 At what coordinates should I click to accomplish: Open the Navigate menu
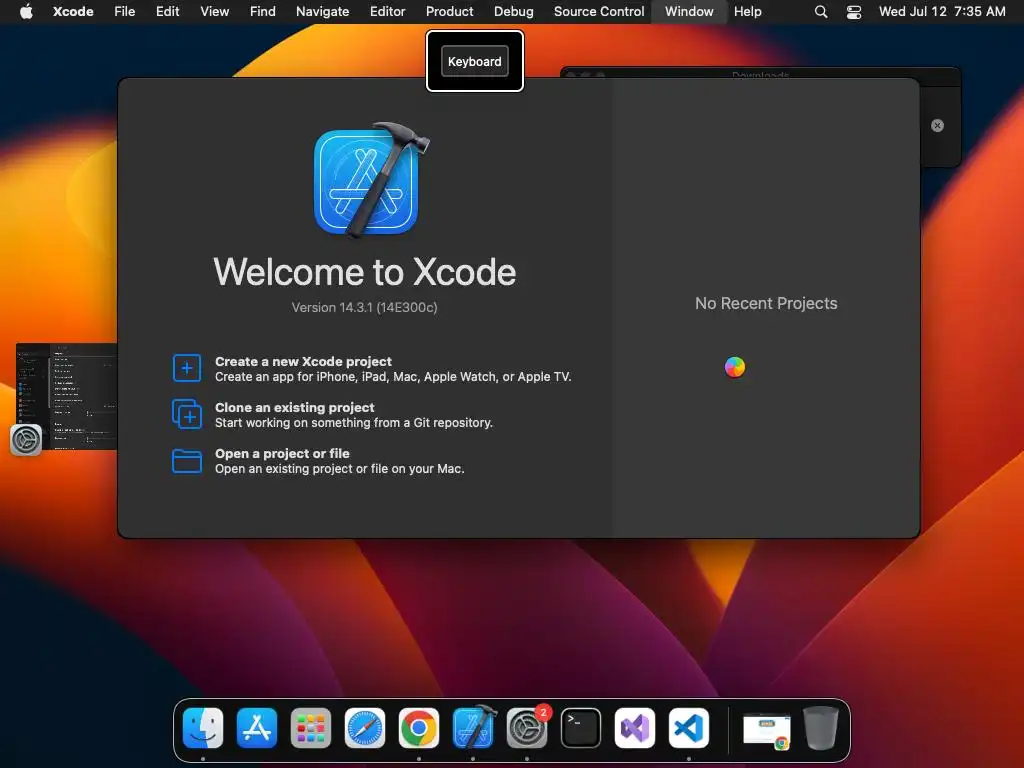click(323, 12)
